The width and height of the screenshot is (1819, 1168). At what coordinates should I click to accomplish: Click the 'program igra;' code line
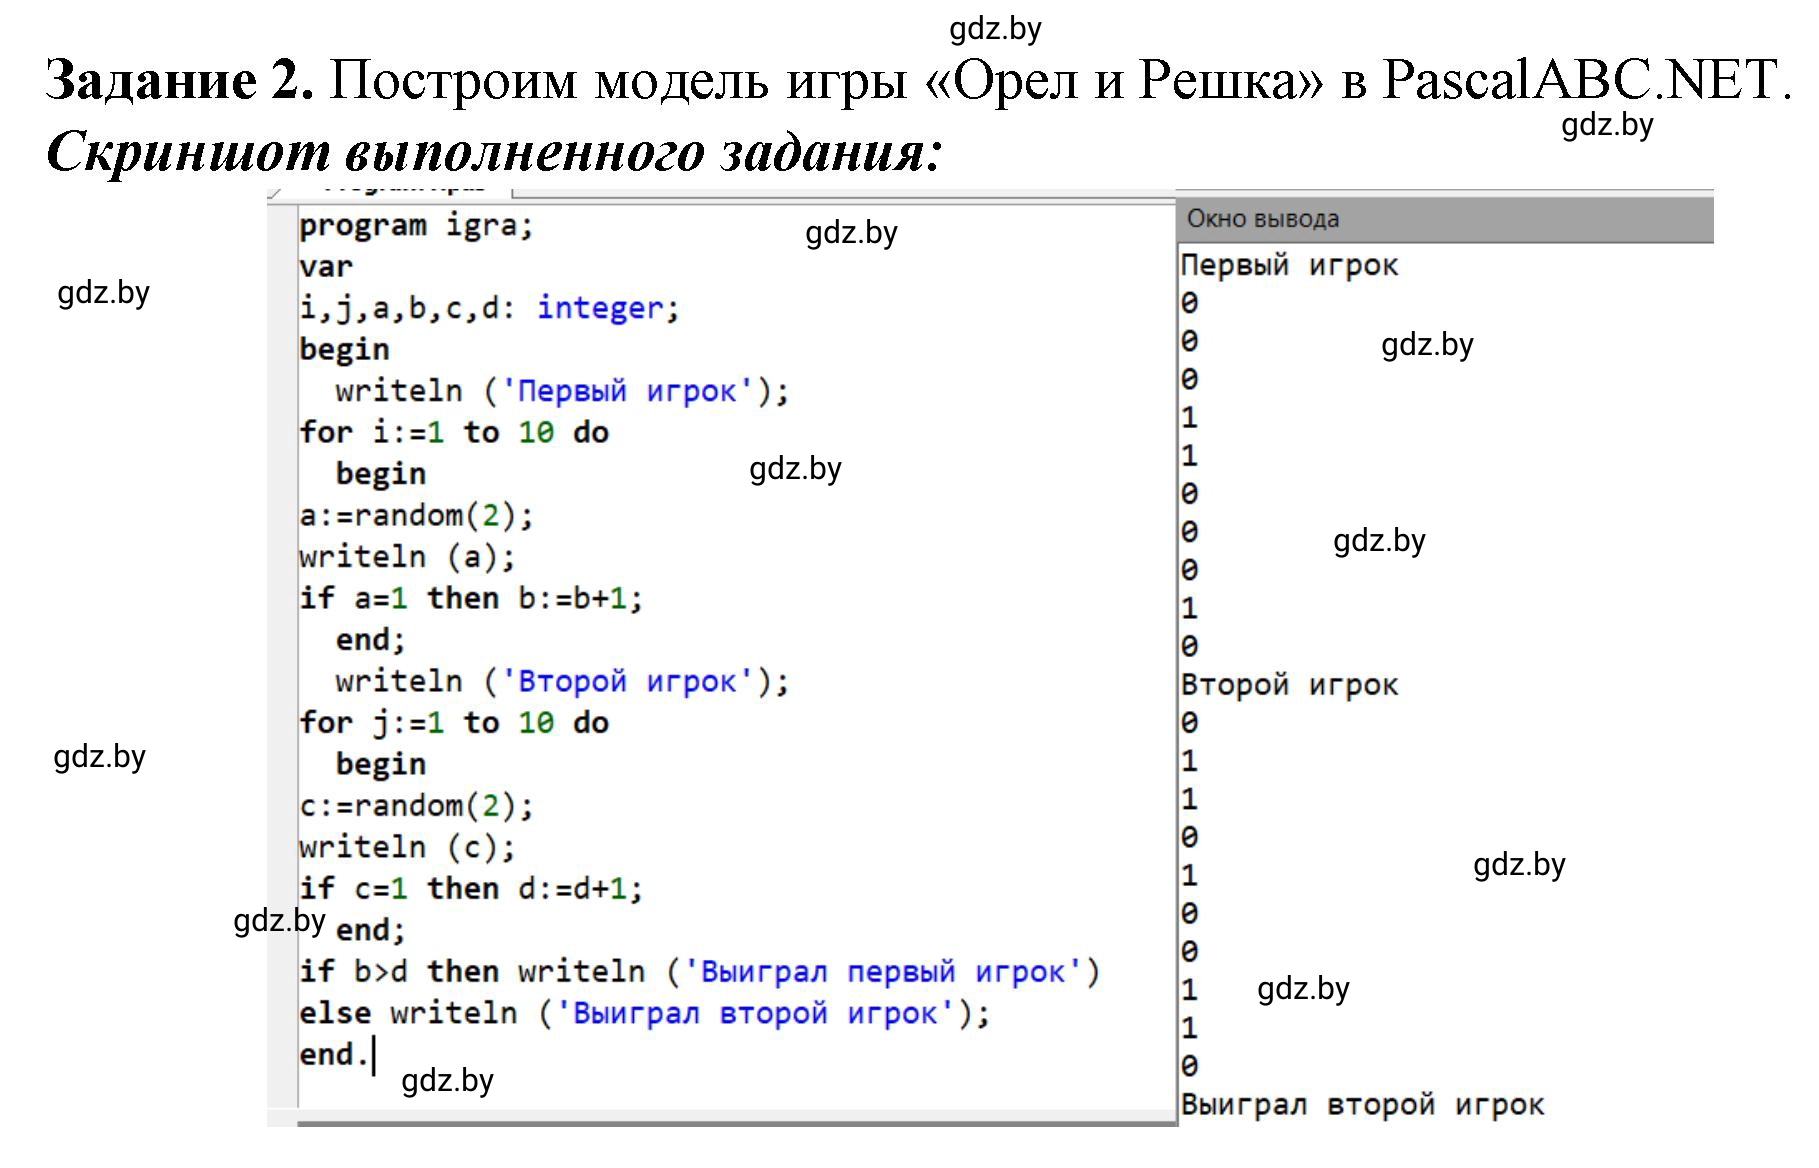tap(416, 226)
